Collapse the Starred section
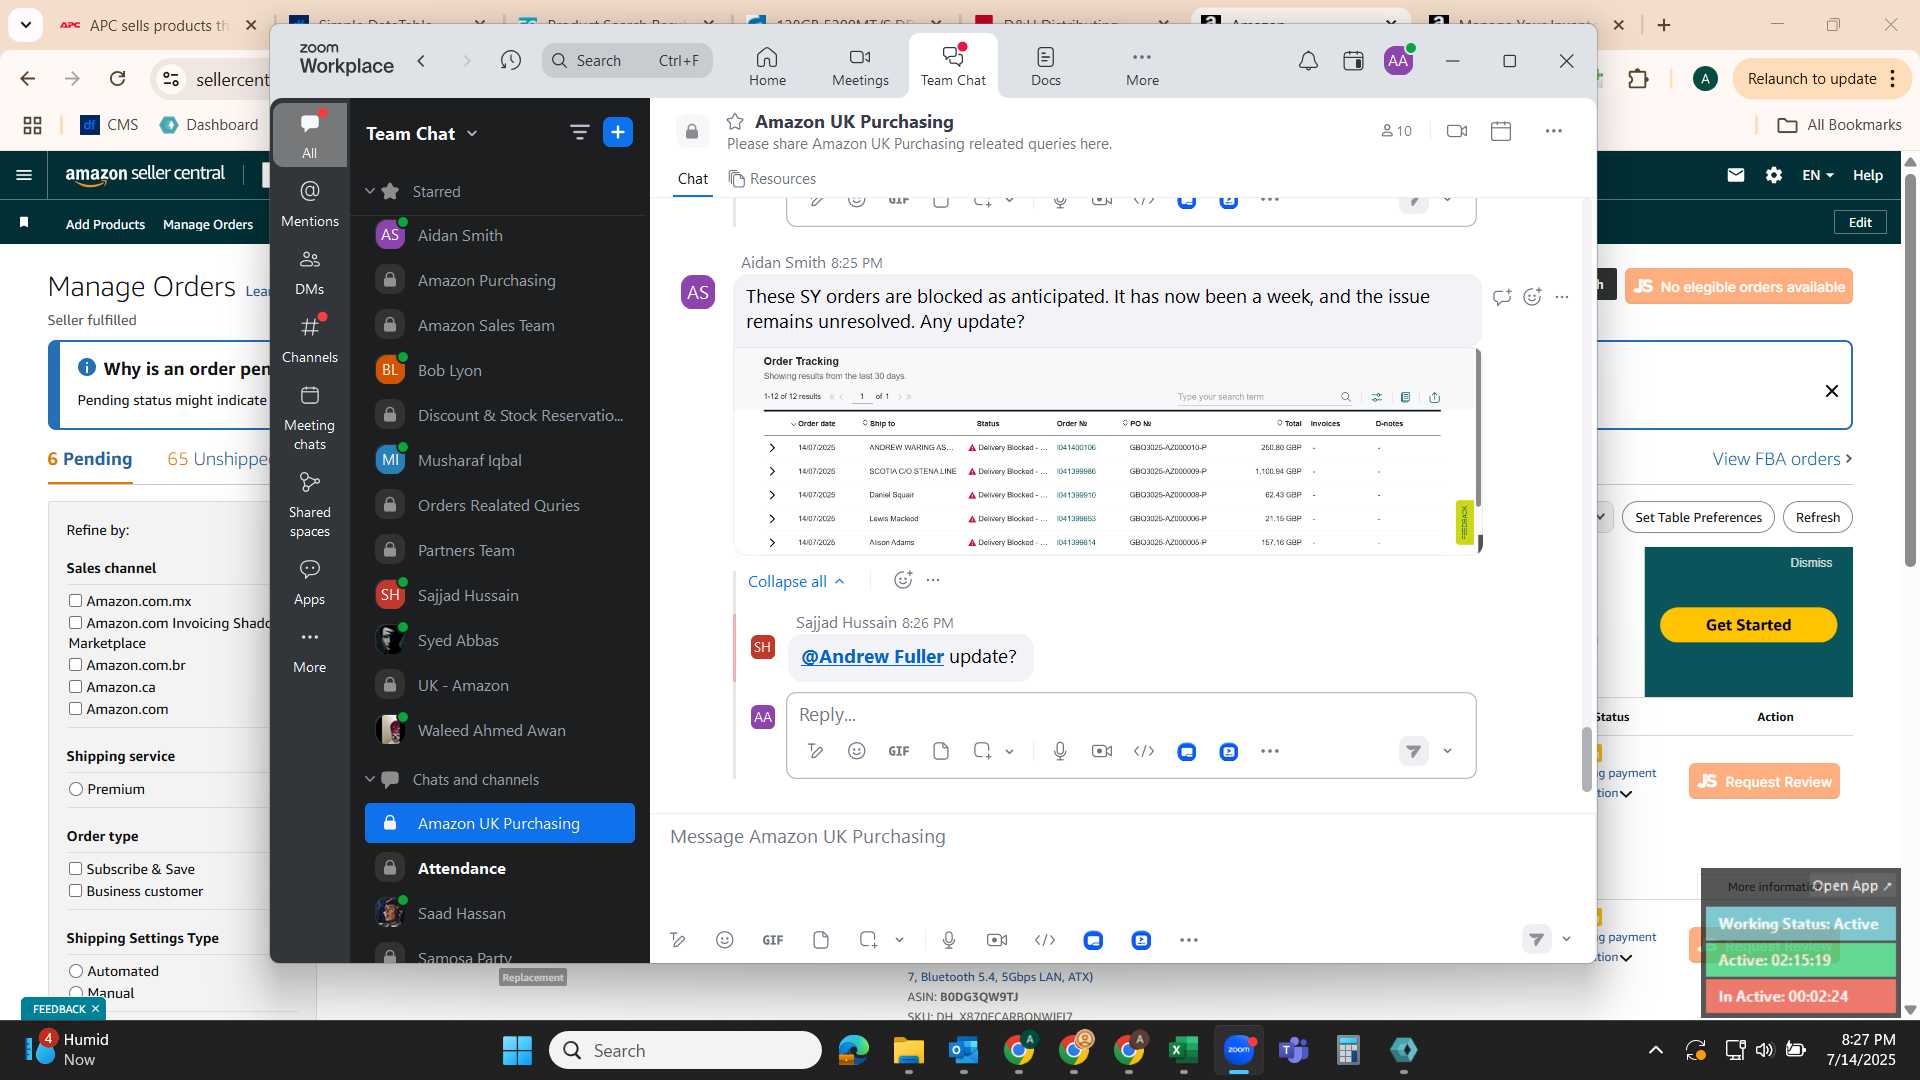Image resolution: width=1920 pixels, height=1080 pixels. pos(370,191)
